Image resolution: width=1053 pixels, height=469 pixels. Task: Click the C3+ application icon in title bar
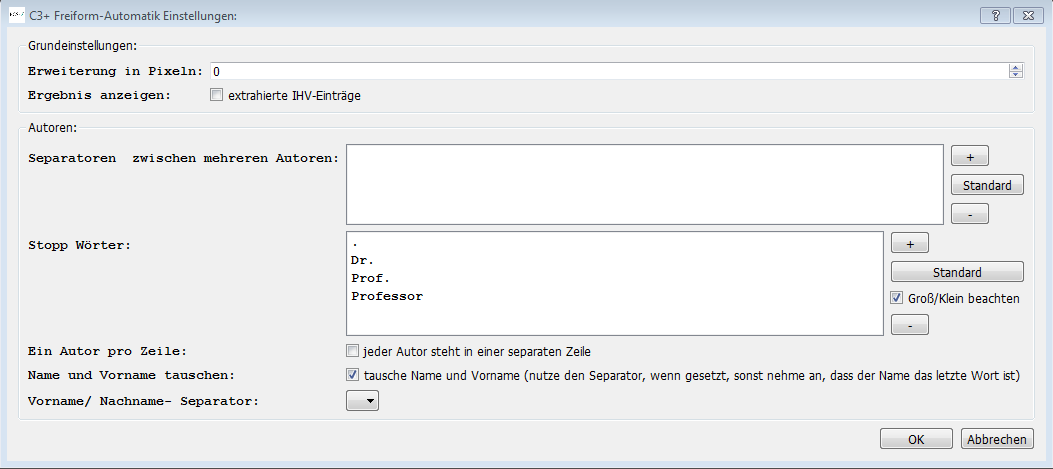(16, 15)
